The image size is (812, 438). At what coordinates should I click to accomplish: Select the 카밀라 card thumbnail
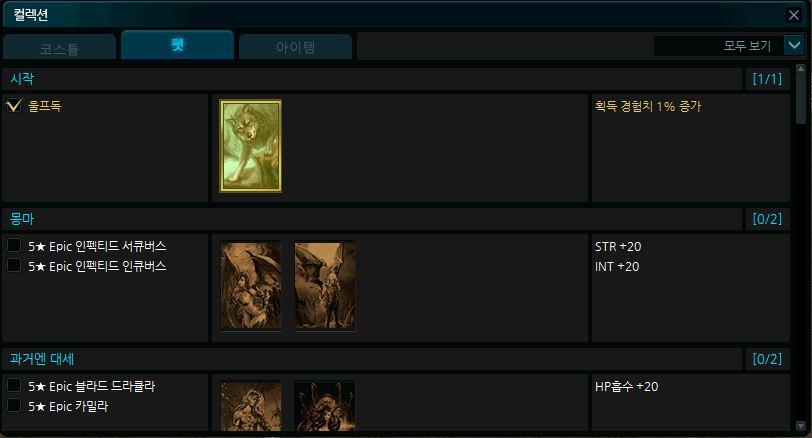coord(325,406)
